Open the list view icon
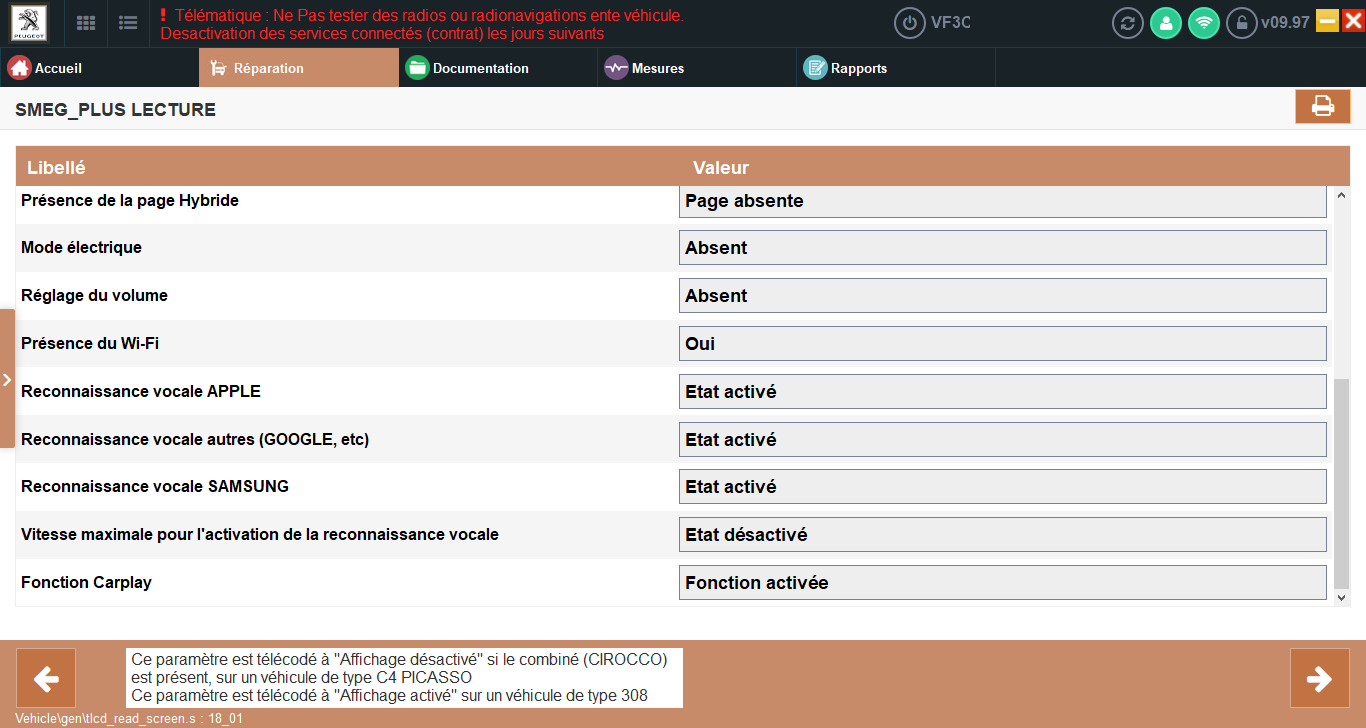1366x728 pixels. (x=128, y=23)
